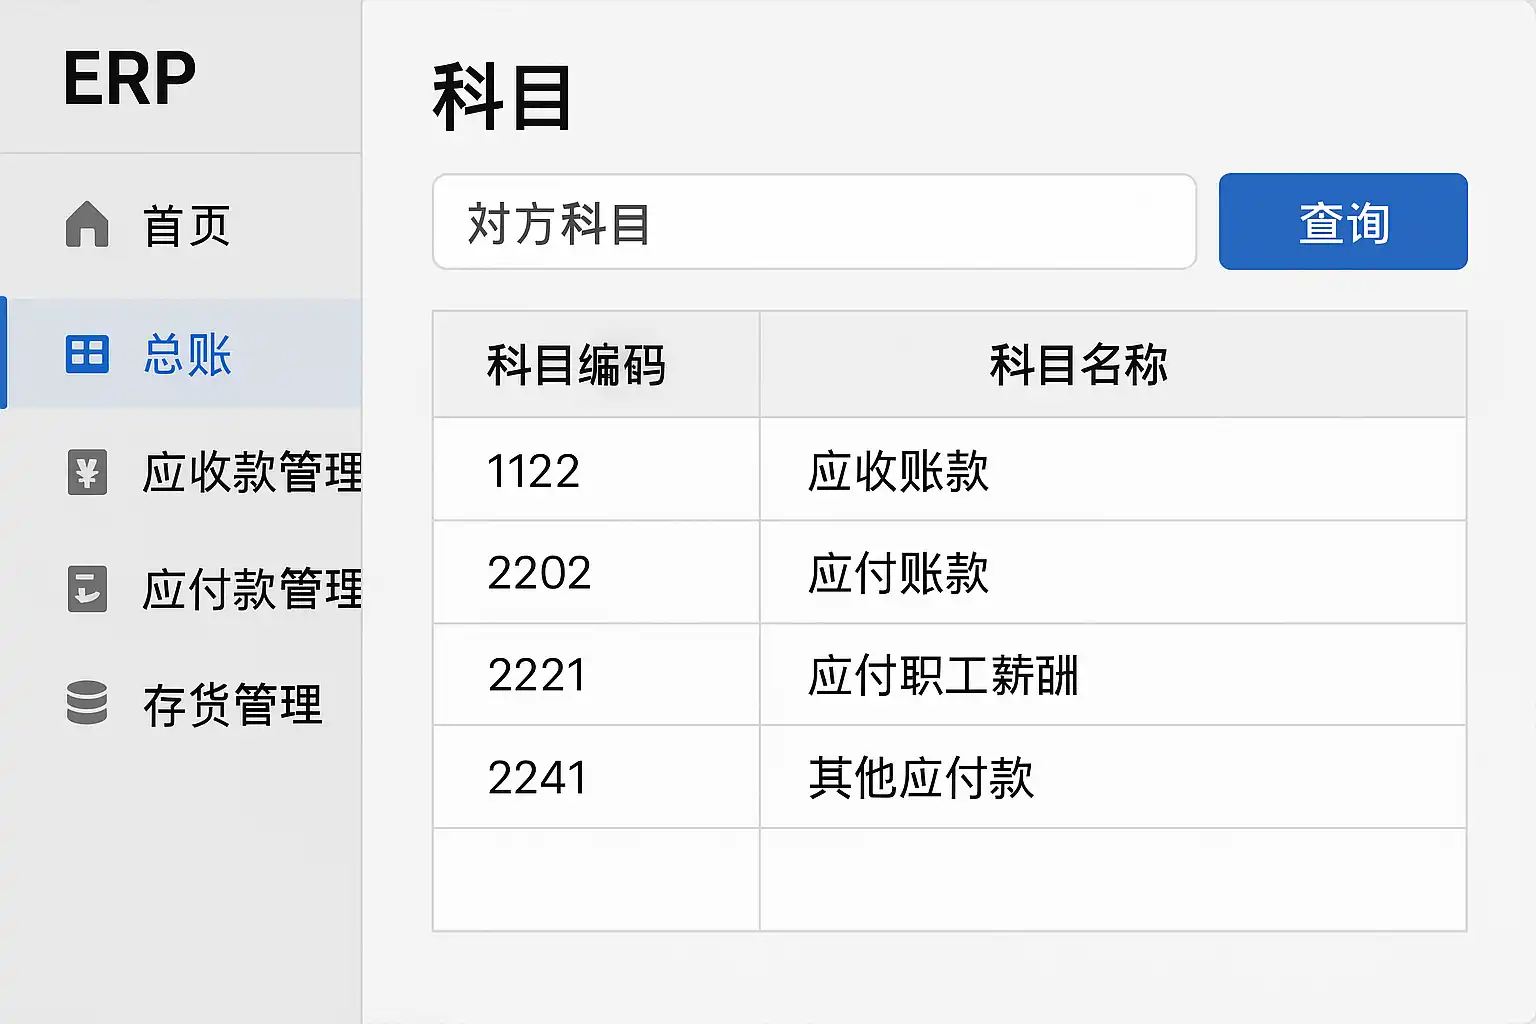Click the 科目编码 column header

pyautogui.click(x=576, y=365)
